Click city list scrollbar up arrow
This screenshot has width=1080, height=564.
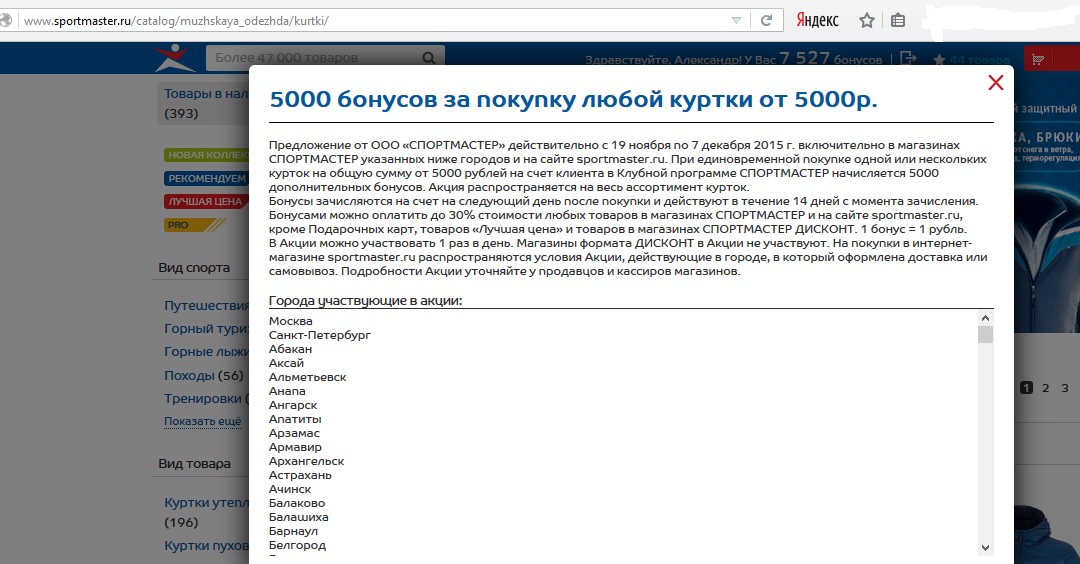985,318
